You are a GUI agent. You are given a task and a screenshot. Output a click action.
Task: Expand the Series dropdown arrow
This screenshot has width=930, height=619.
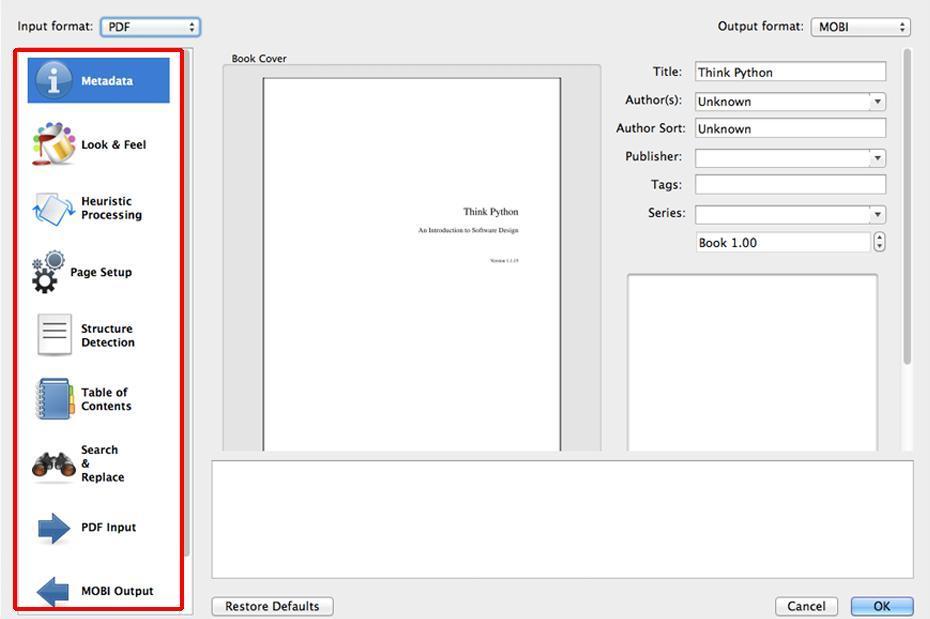tap(877, 214)
